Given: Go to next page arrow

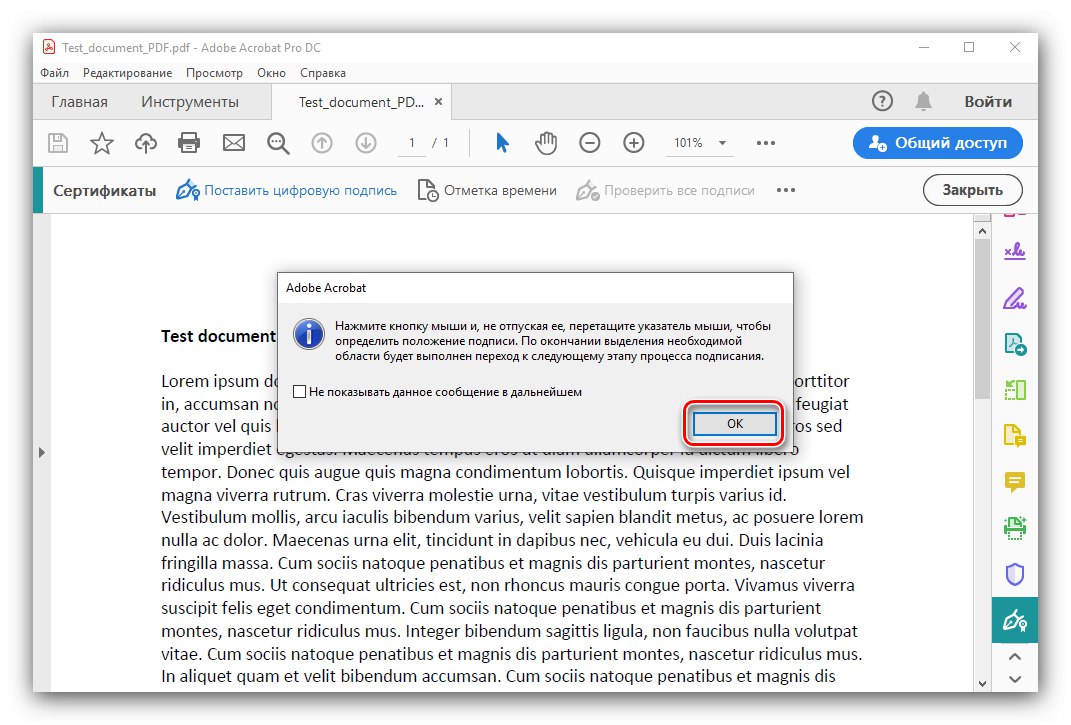Looking at the screenshot, I should tap(366, 143).
